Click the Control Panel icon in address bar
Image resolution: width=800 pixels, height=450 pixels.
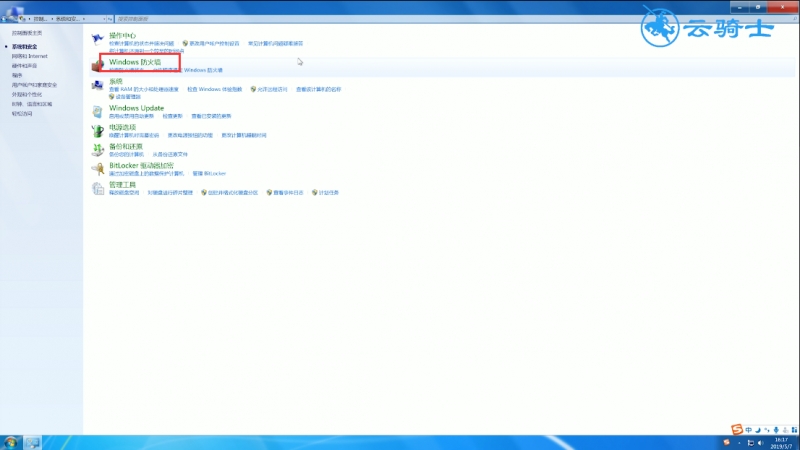(22, 19)
